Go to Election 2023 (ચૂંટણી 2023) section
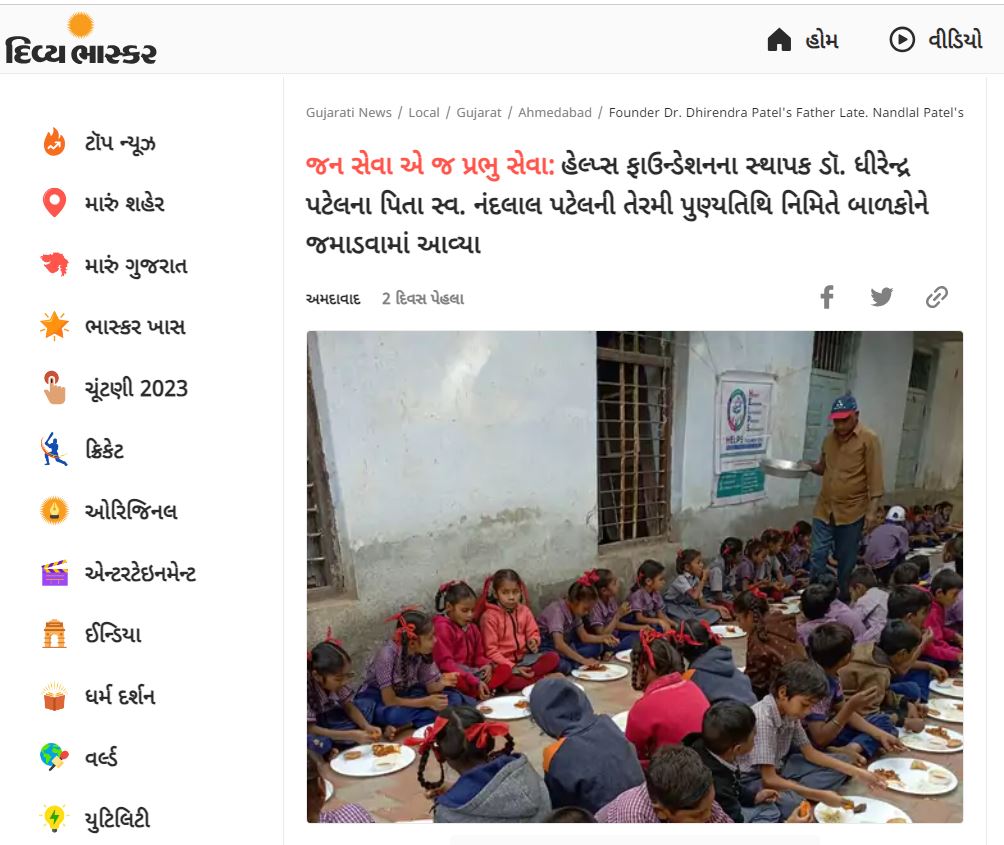Screen dimensions: 1004x845 click(115, 388)
